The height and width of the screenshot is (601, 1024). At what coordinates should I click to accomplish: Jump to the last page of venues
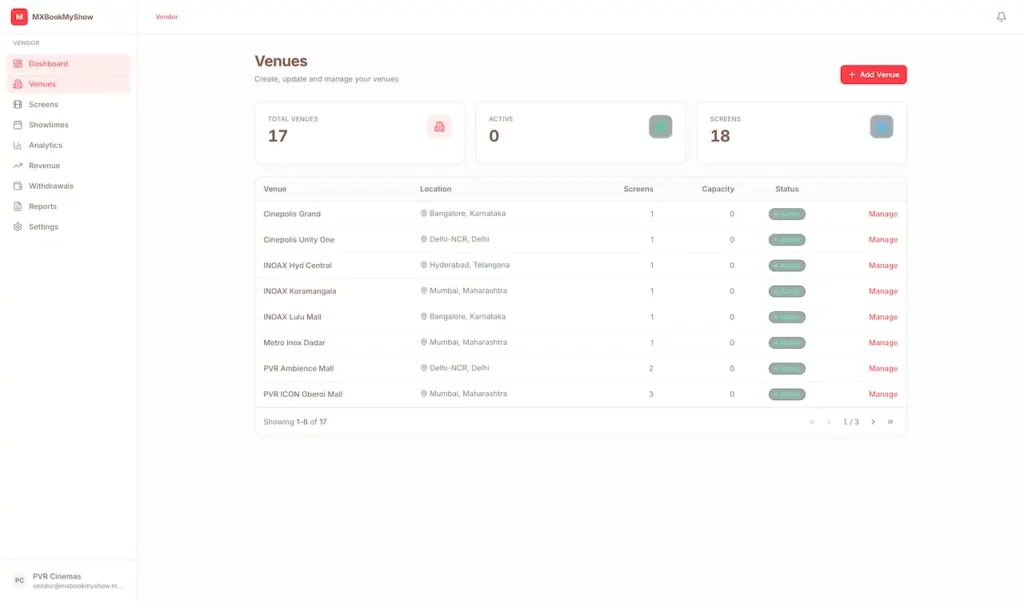[x=890, y=422]
